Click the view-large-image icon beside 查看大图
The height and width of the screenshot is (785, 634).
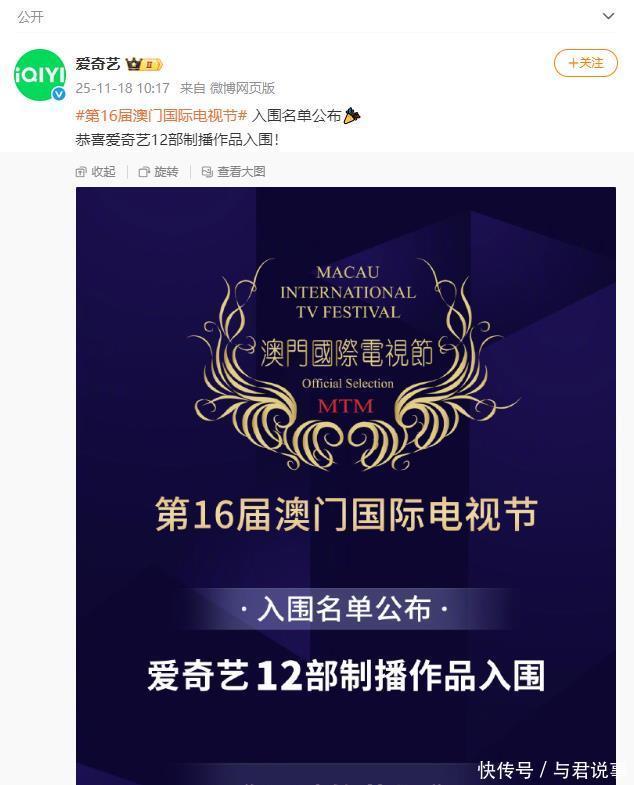tap(207, 172)
